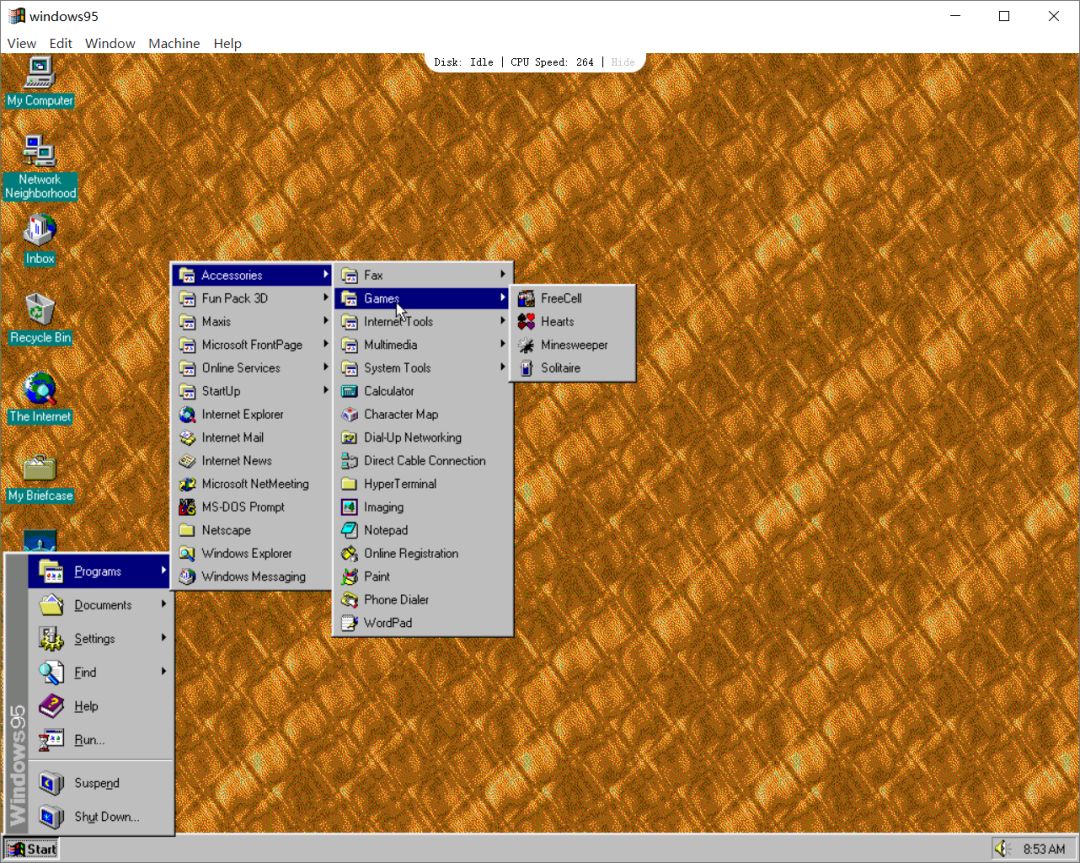This screenshot has width=1080, height=863.
Task: Open the View menu
Action: (x=21, y=43)
